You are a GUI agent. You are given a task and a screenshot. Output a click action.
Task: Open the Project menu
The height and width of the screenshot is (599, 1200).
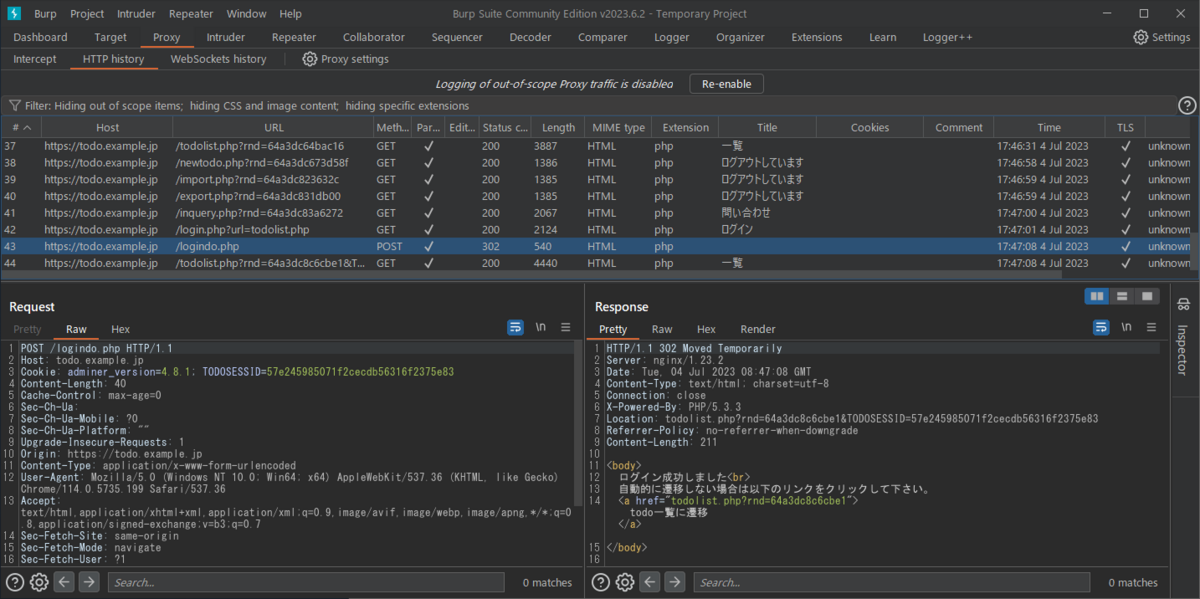[x=87, y=14]
